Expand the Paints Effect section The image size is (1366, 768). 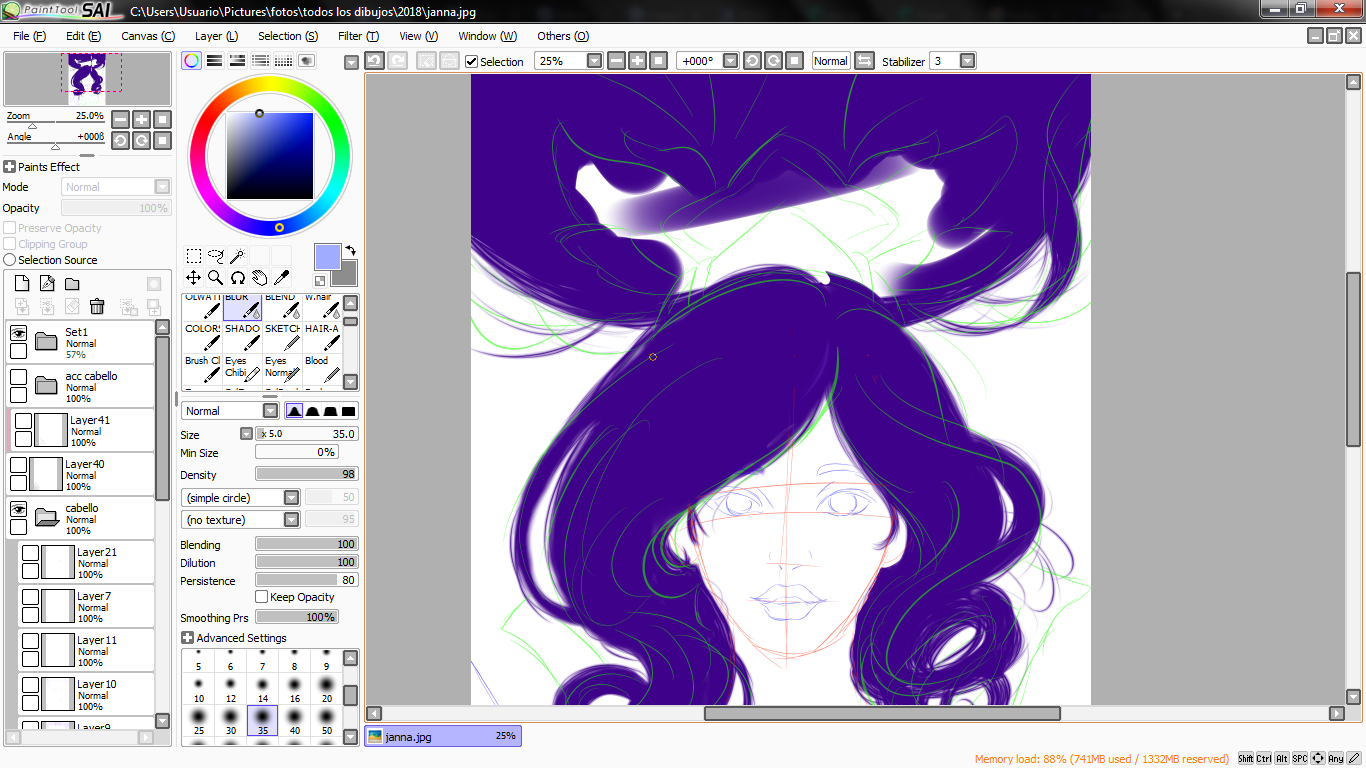(x=9, y=167)
